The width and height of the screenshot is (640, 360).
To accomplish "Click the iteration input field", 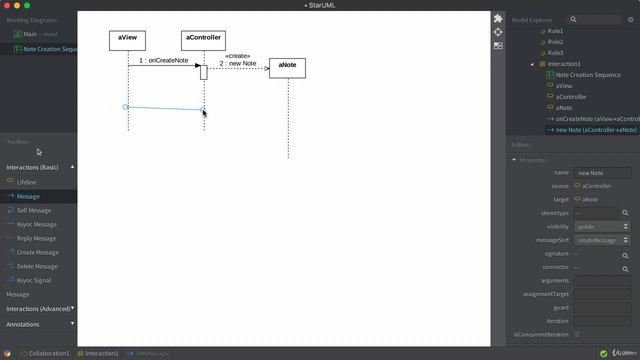I will (602, 321).
